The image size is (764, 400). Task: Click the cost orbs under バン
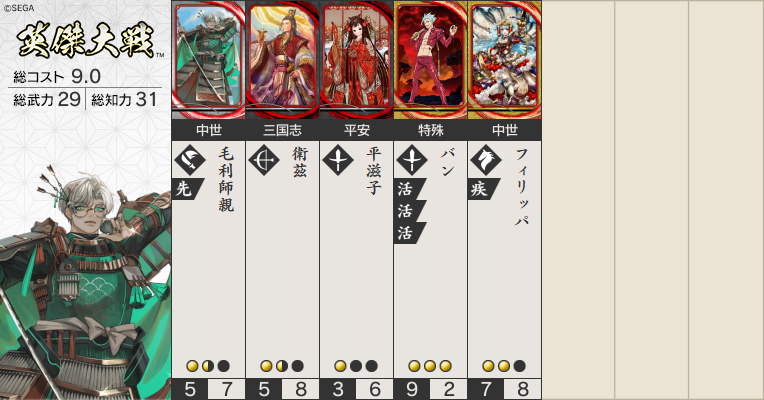click(x=430, y=366)
